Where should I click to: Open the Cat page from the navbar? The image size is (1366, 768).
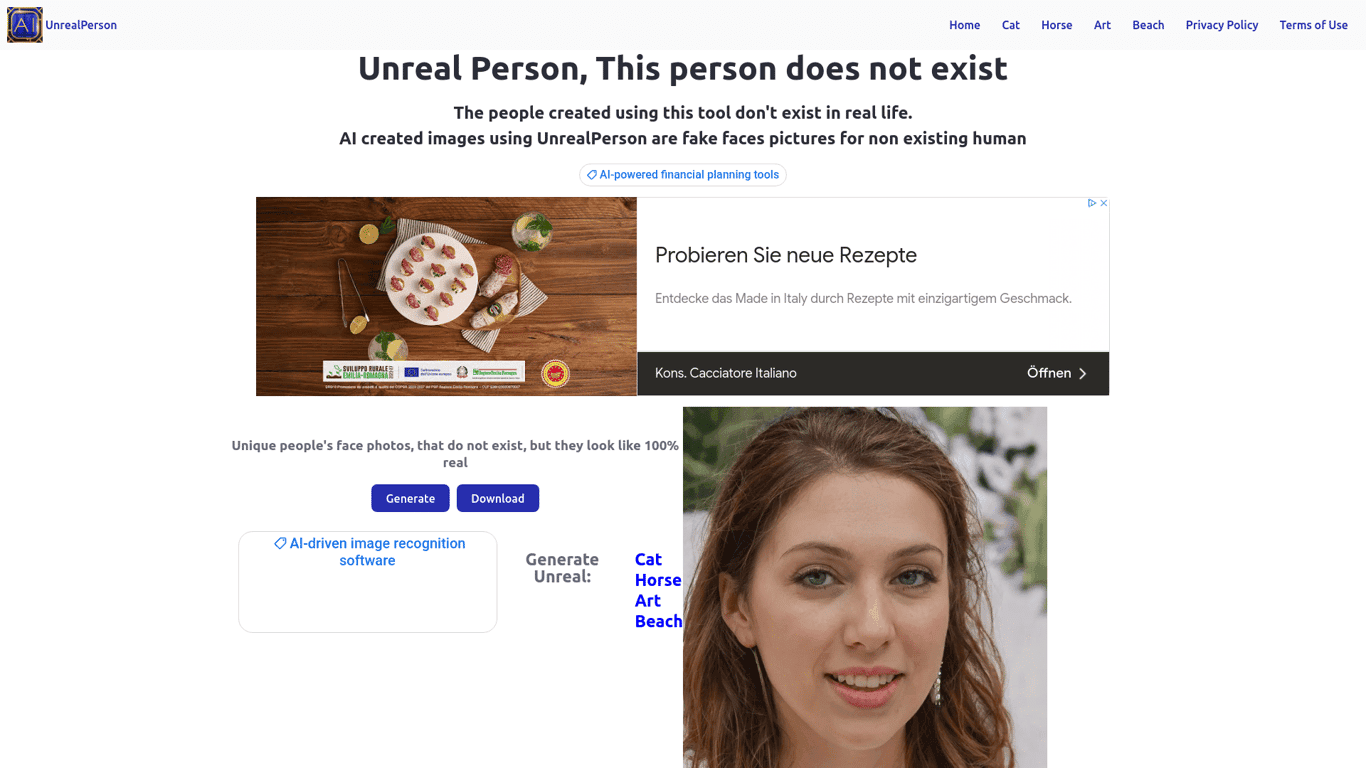1011,25
